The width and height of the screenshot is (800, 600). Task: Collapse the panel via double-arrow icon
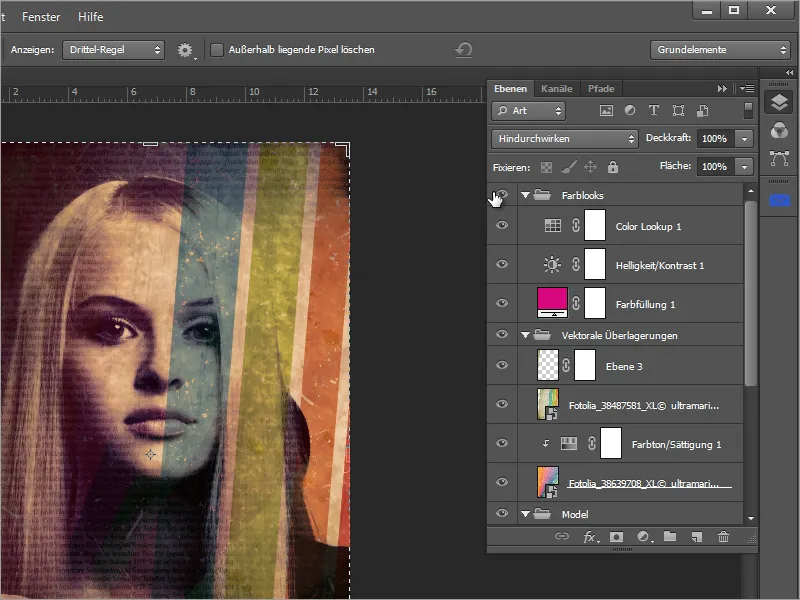pos(722,89)
